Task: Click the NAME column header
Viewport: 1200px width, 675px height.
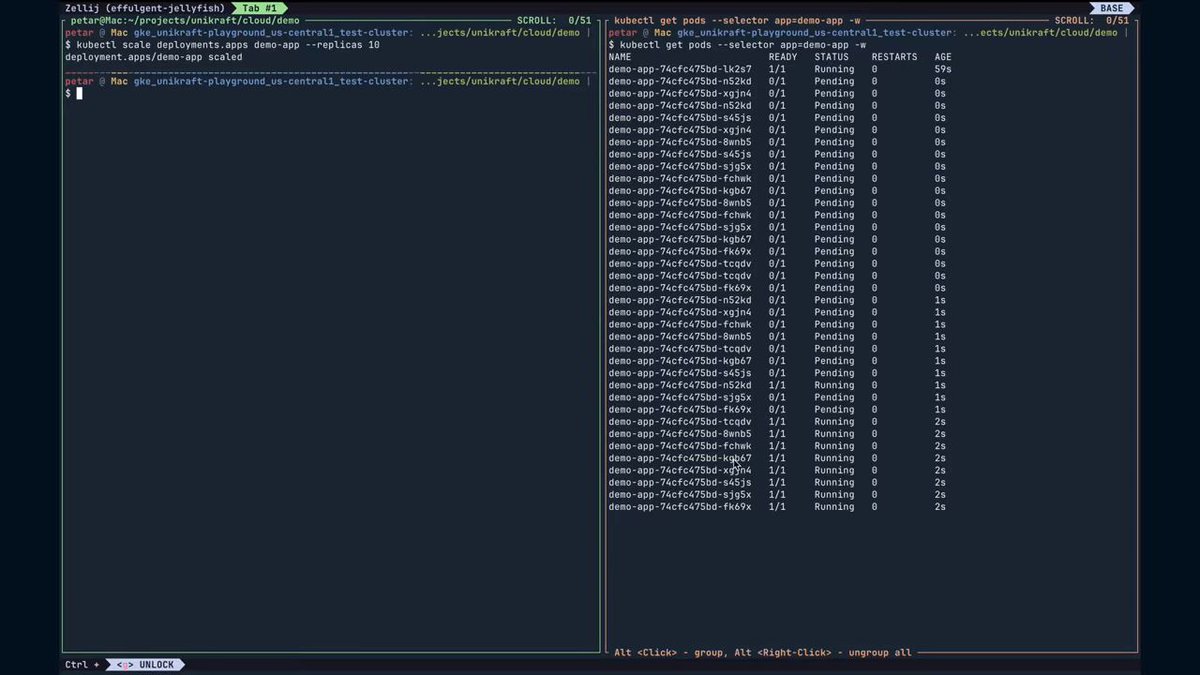Action: tap(620, 57)
